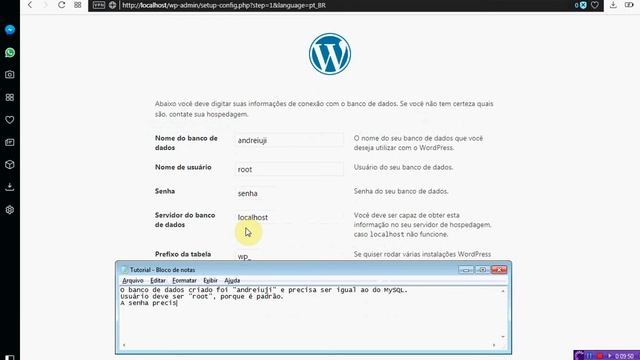Click the password field containing 'senha'
Viewport: 640px width, 360px height.
(289, 193)
